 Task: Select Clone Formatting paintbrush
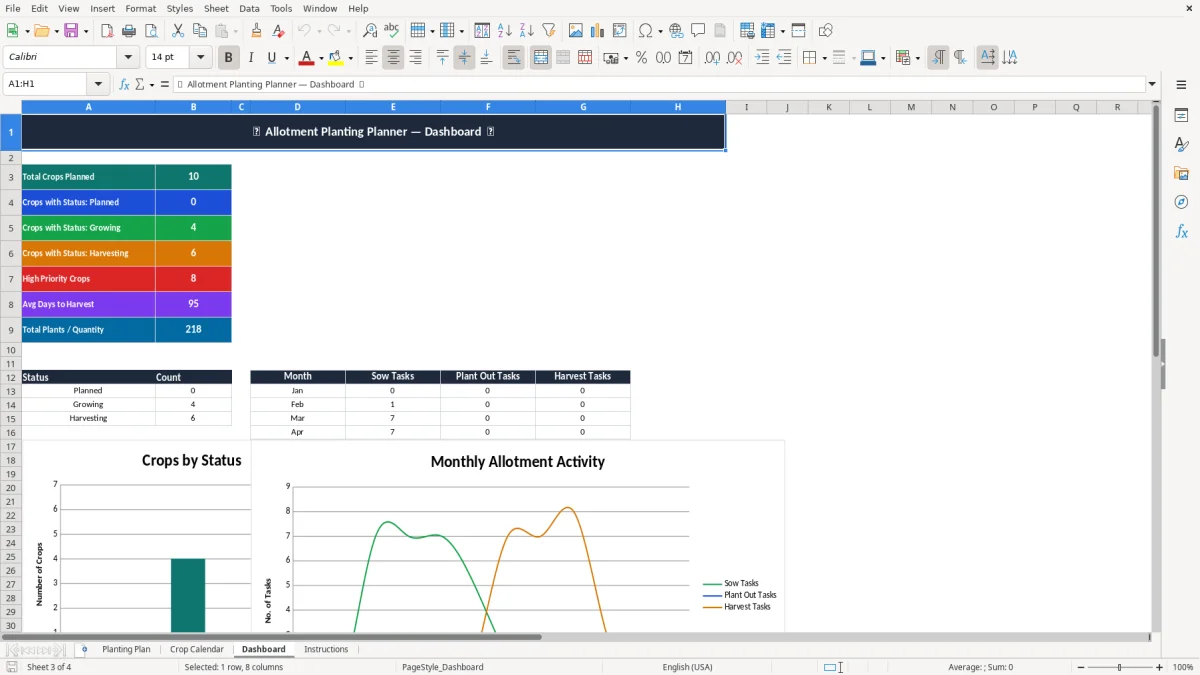pos(257,31)
